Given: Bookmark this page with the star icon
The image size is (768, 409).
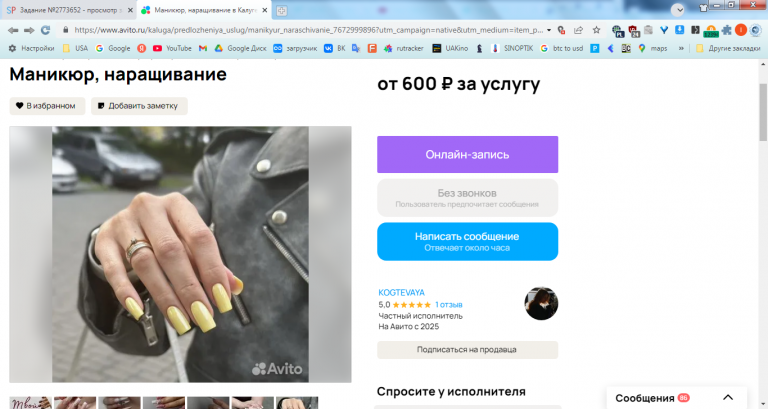Looking at the screenshot, I should 596,30.
